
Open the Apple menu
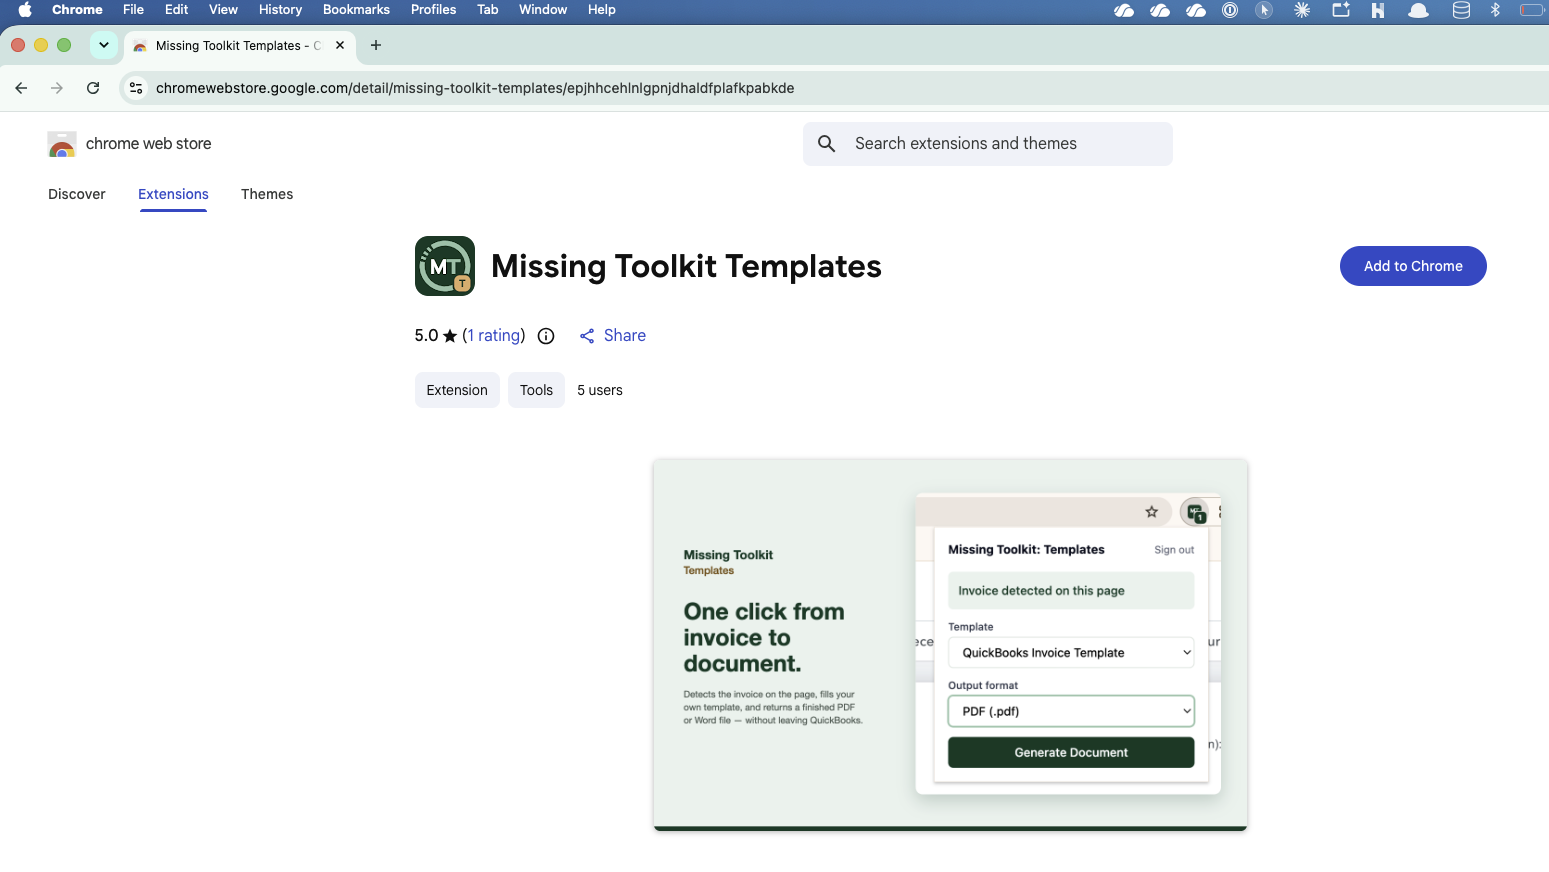tap(25, 10)
